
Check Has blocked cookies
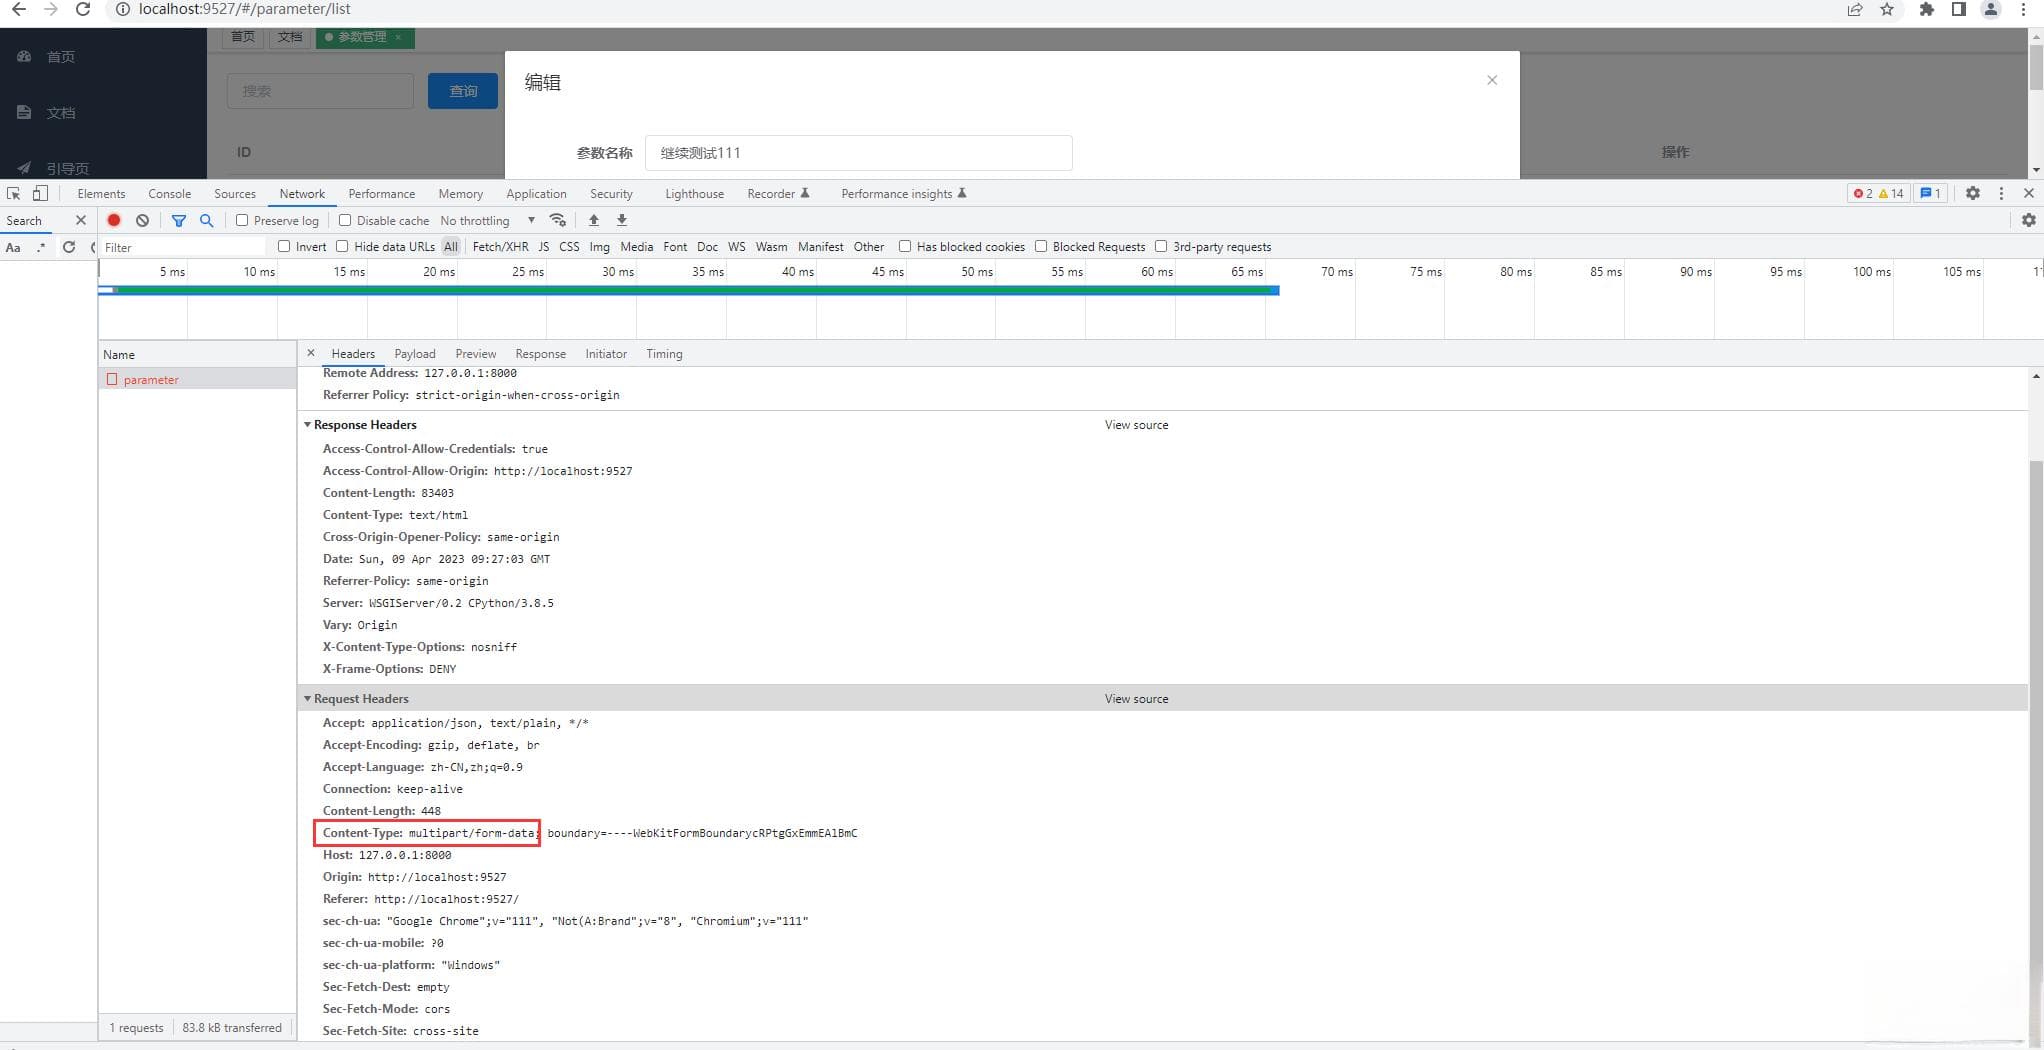(905, 246)
